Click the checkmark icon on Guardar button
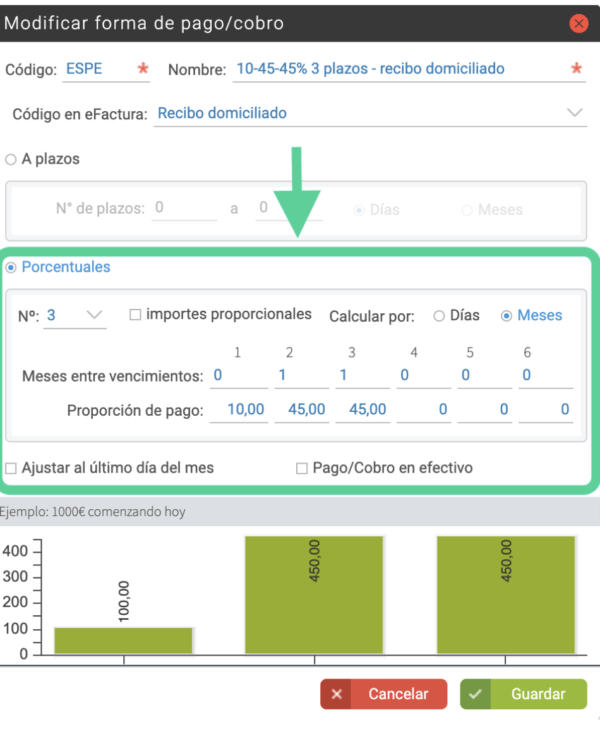The image size is (600, 729). [x=475, y=694]
